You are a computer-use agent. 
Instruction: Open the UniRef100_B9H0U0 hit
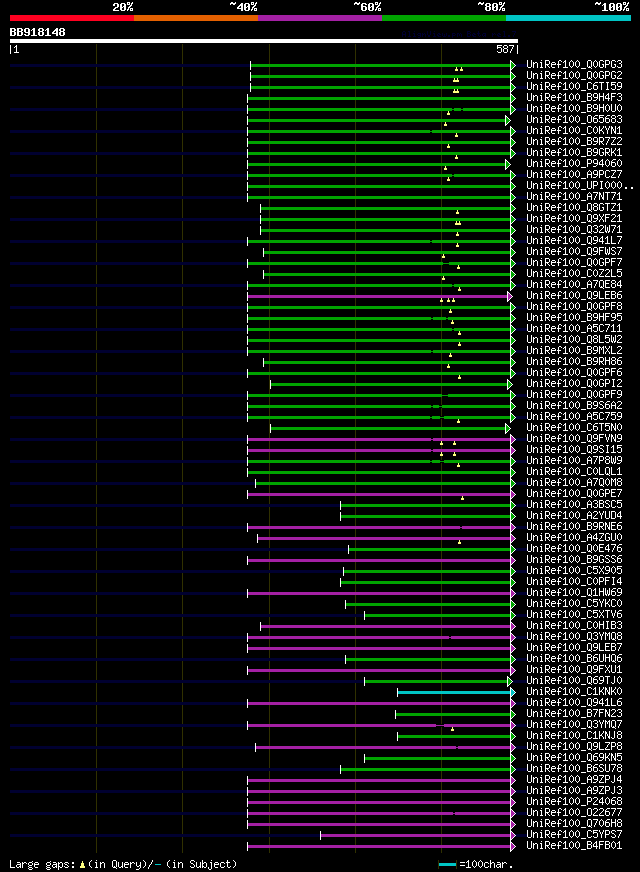tap(574, 108)
